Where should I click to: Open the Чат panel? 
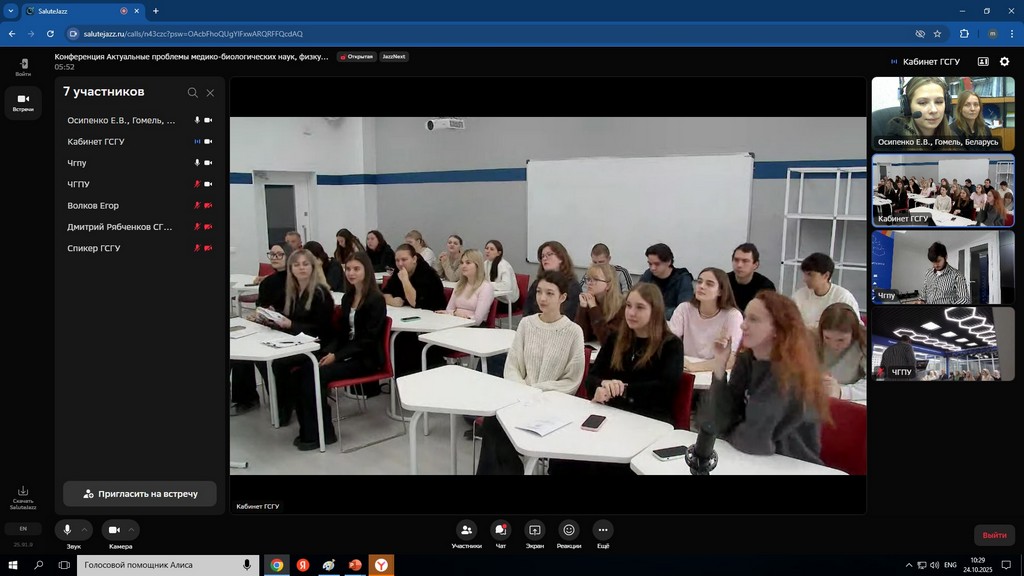[501, 530]
